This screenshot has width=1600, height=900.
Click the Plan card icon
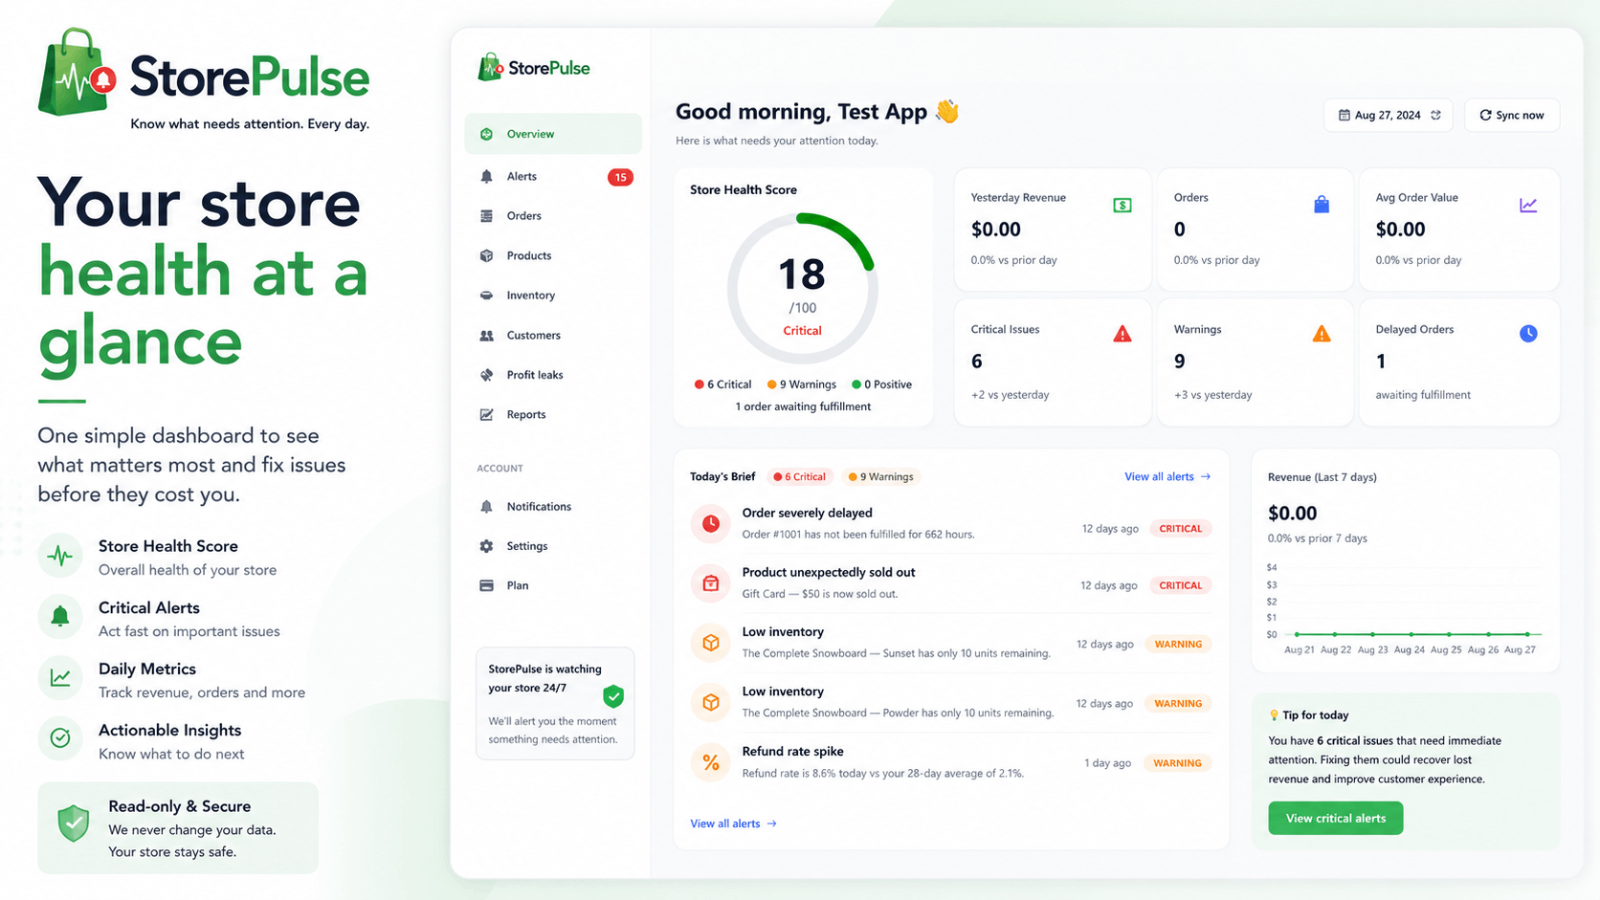coord(486,586)
